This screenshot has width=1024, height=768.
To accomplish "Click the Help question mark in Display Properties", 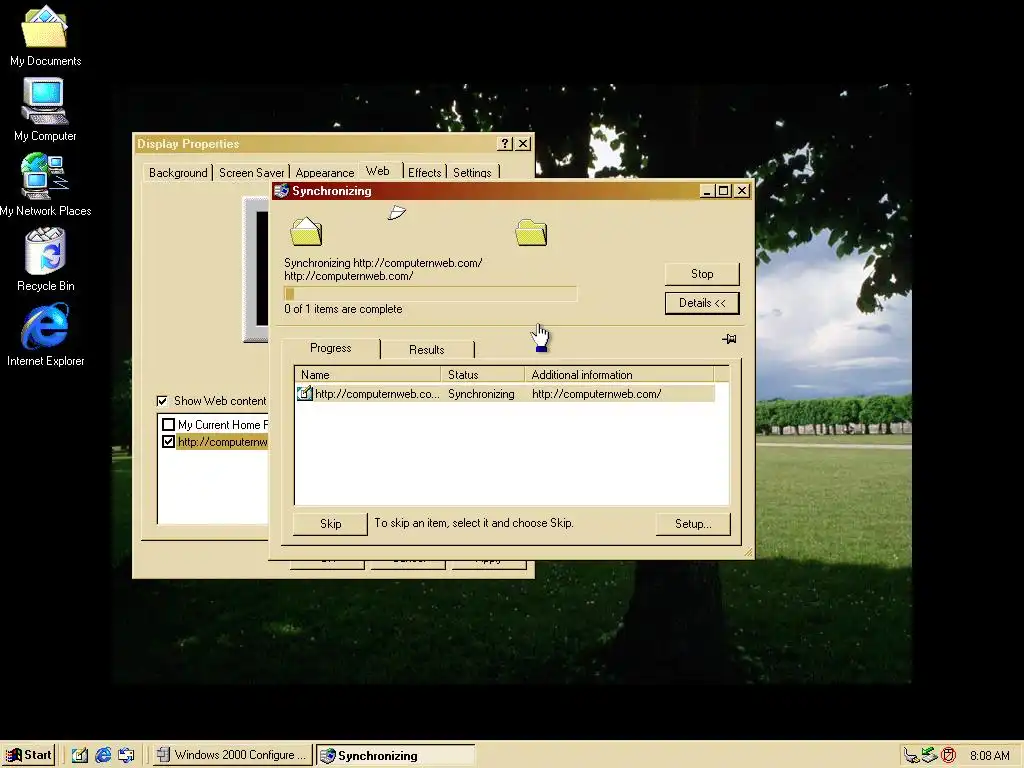I will (x=505, y=144).
